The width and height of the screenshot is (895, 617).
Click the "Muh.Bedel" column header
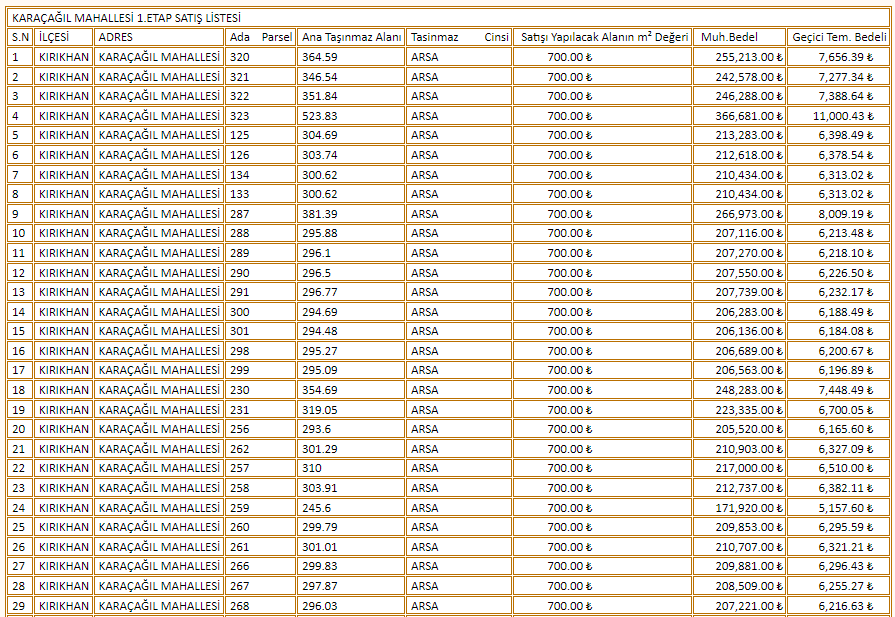tap(737, 37)
